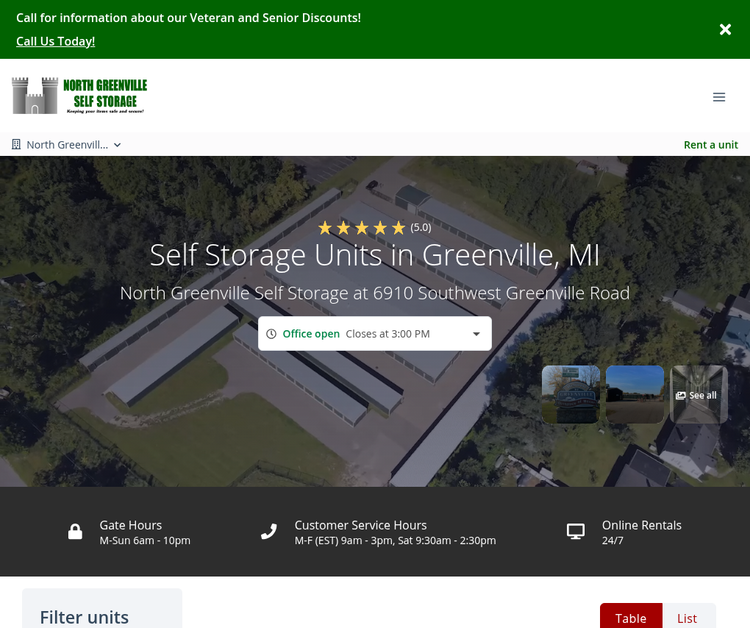
Task: Click the "Call Us Today!" link
Action: click(55, 42)
